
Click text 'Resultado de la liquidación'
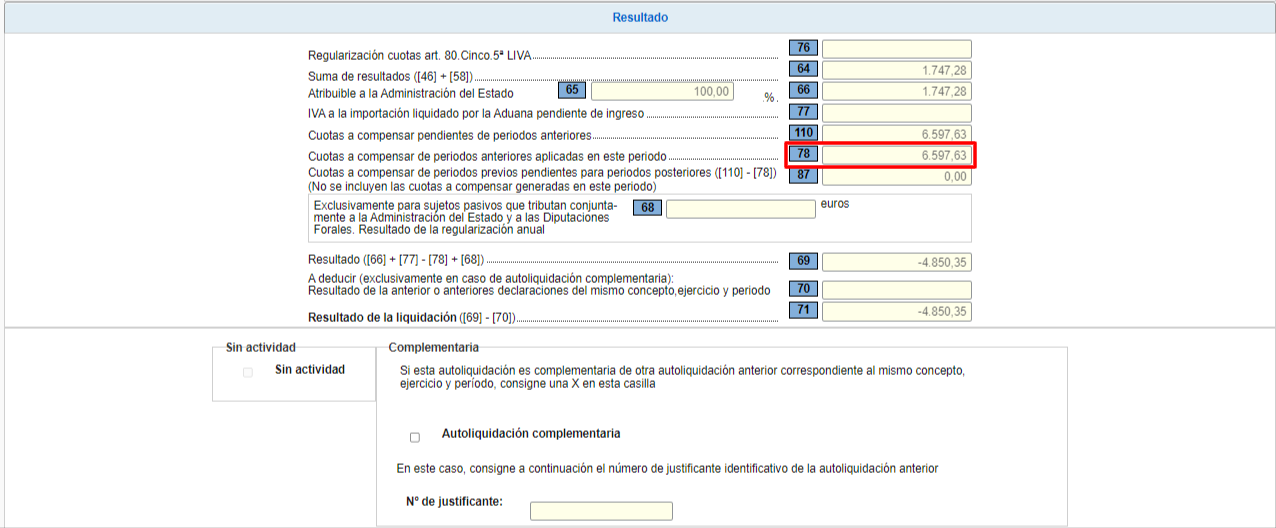tap(382, 318)
